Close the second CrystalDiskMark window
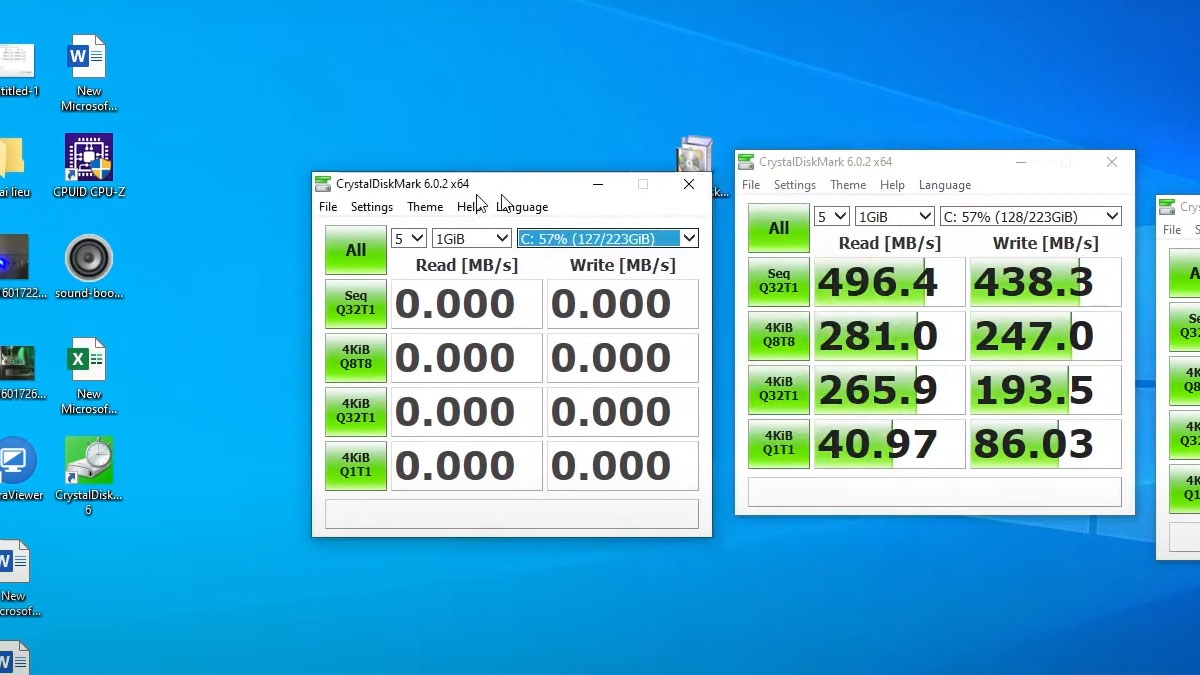This screenshot has height=675, width=1200. 1112,162
